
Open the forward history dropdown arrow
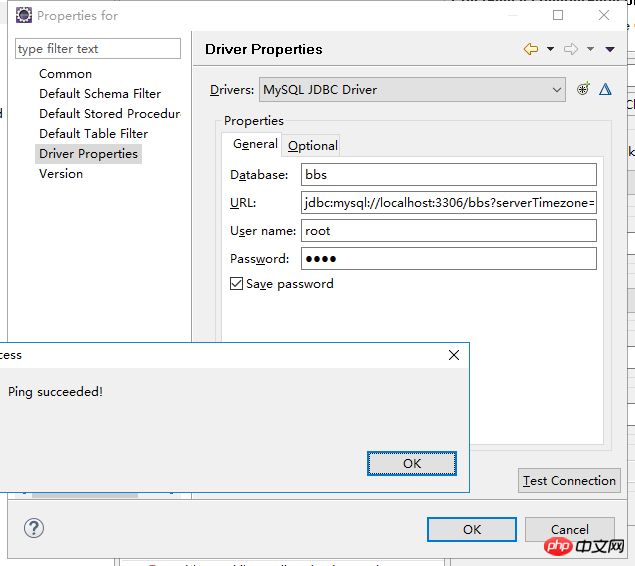pos(590,49)
